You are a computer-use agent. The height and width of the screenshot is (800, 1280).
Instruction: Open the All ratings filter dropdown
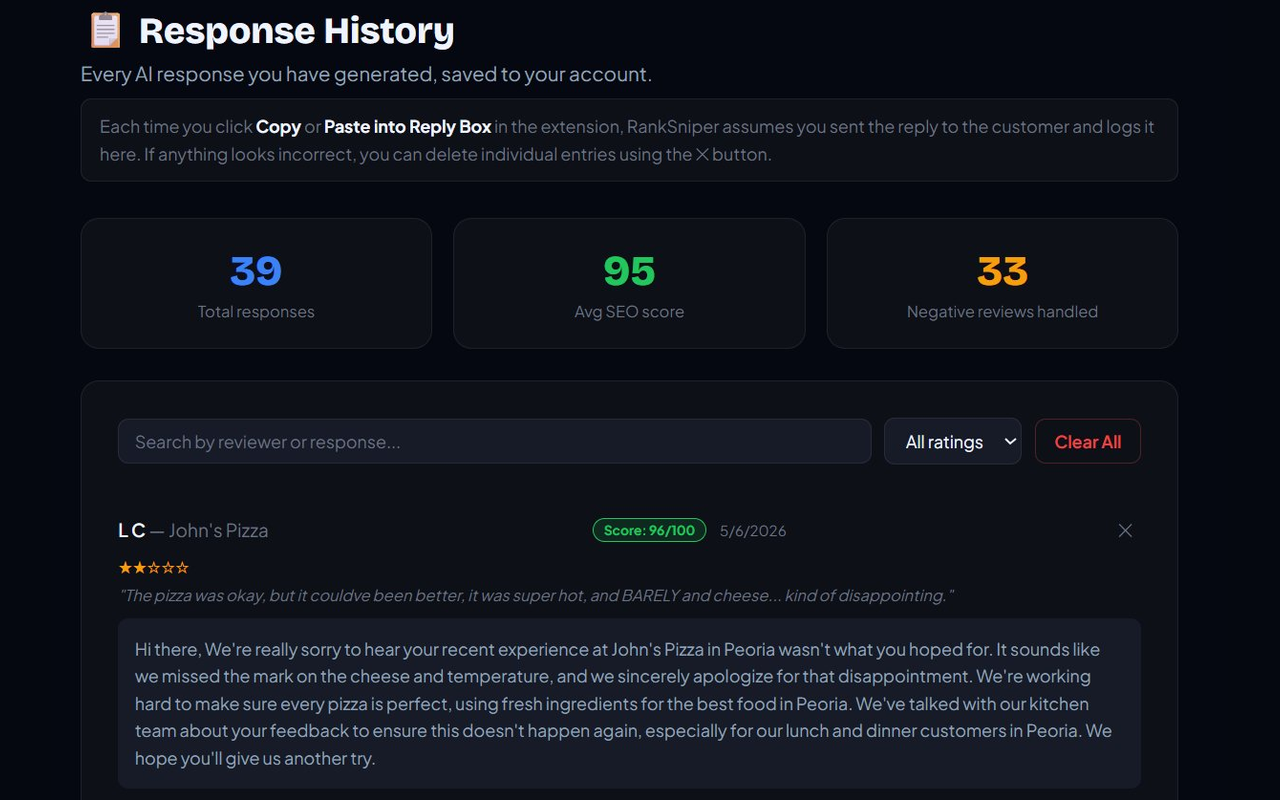tap(952, 441)
